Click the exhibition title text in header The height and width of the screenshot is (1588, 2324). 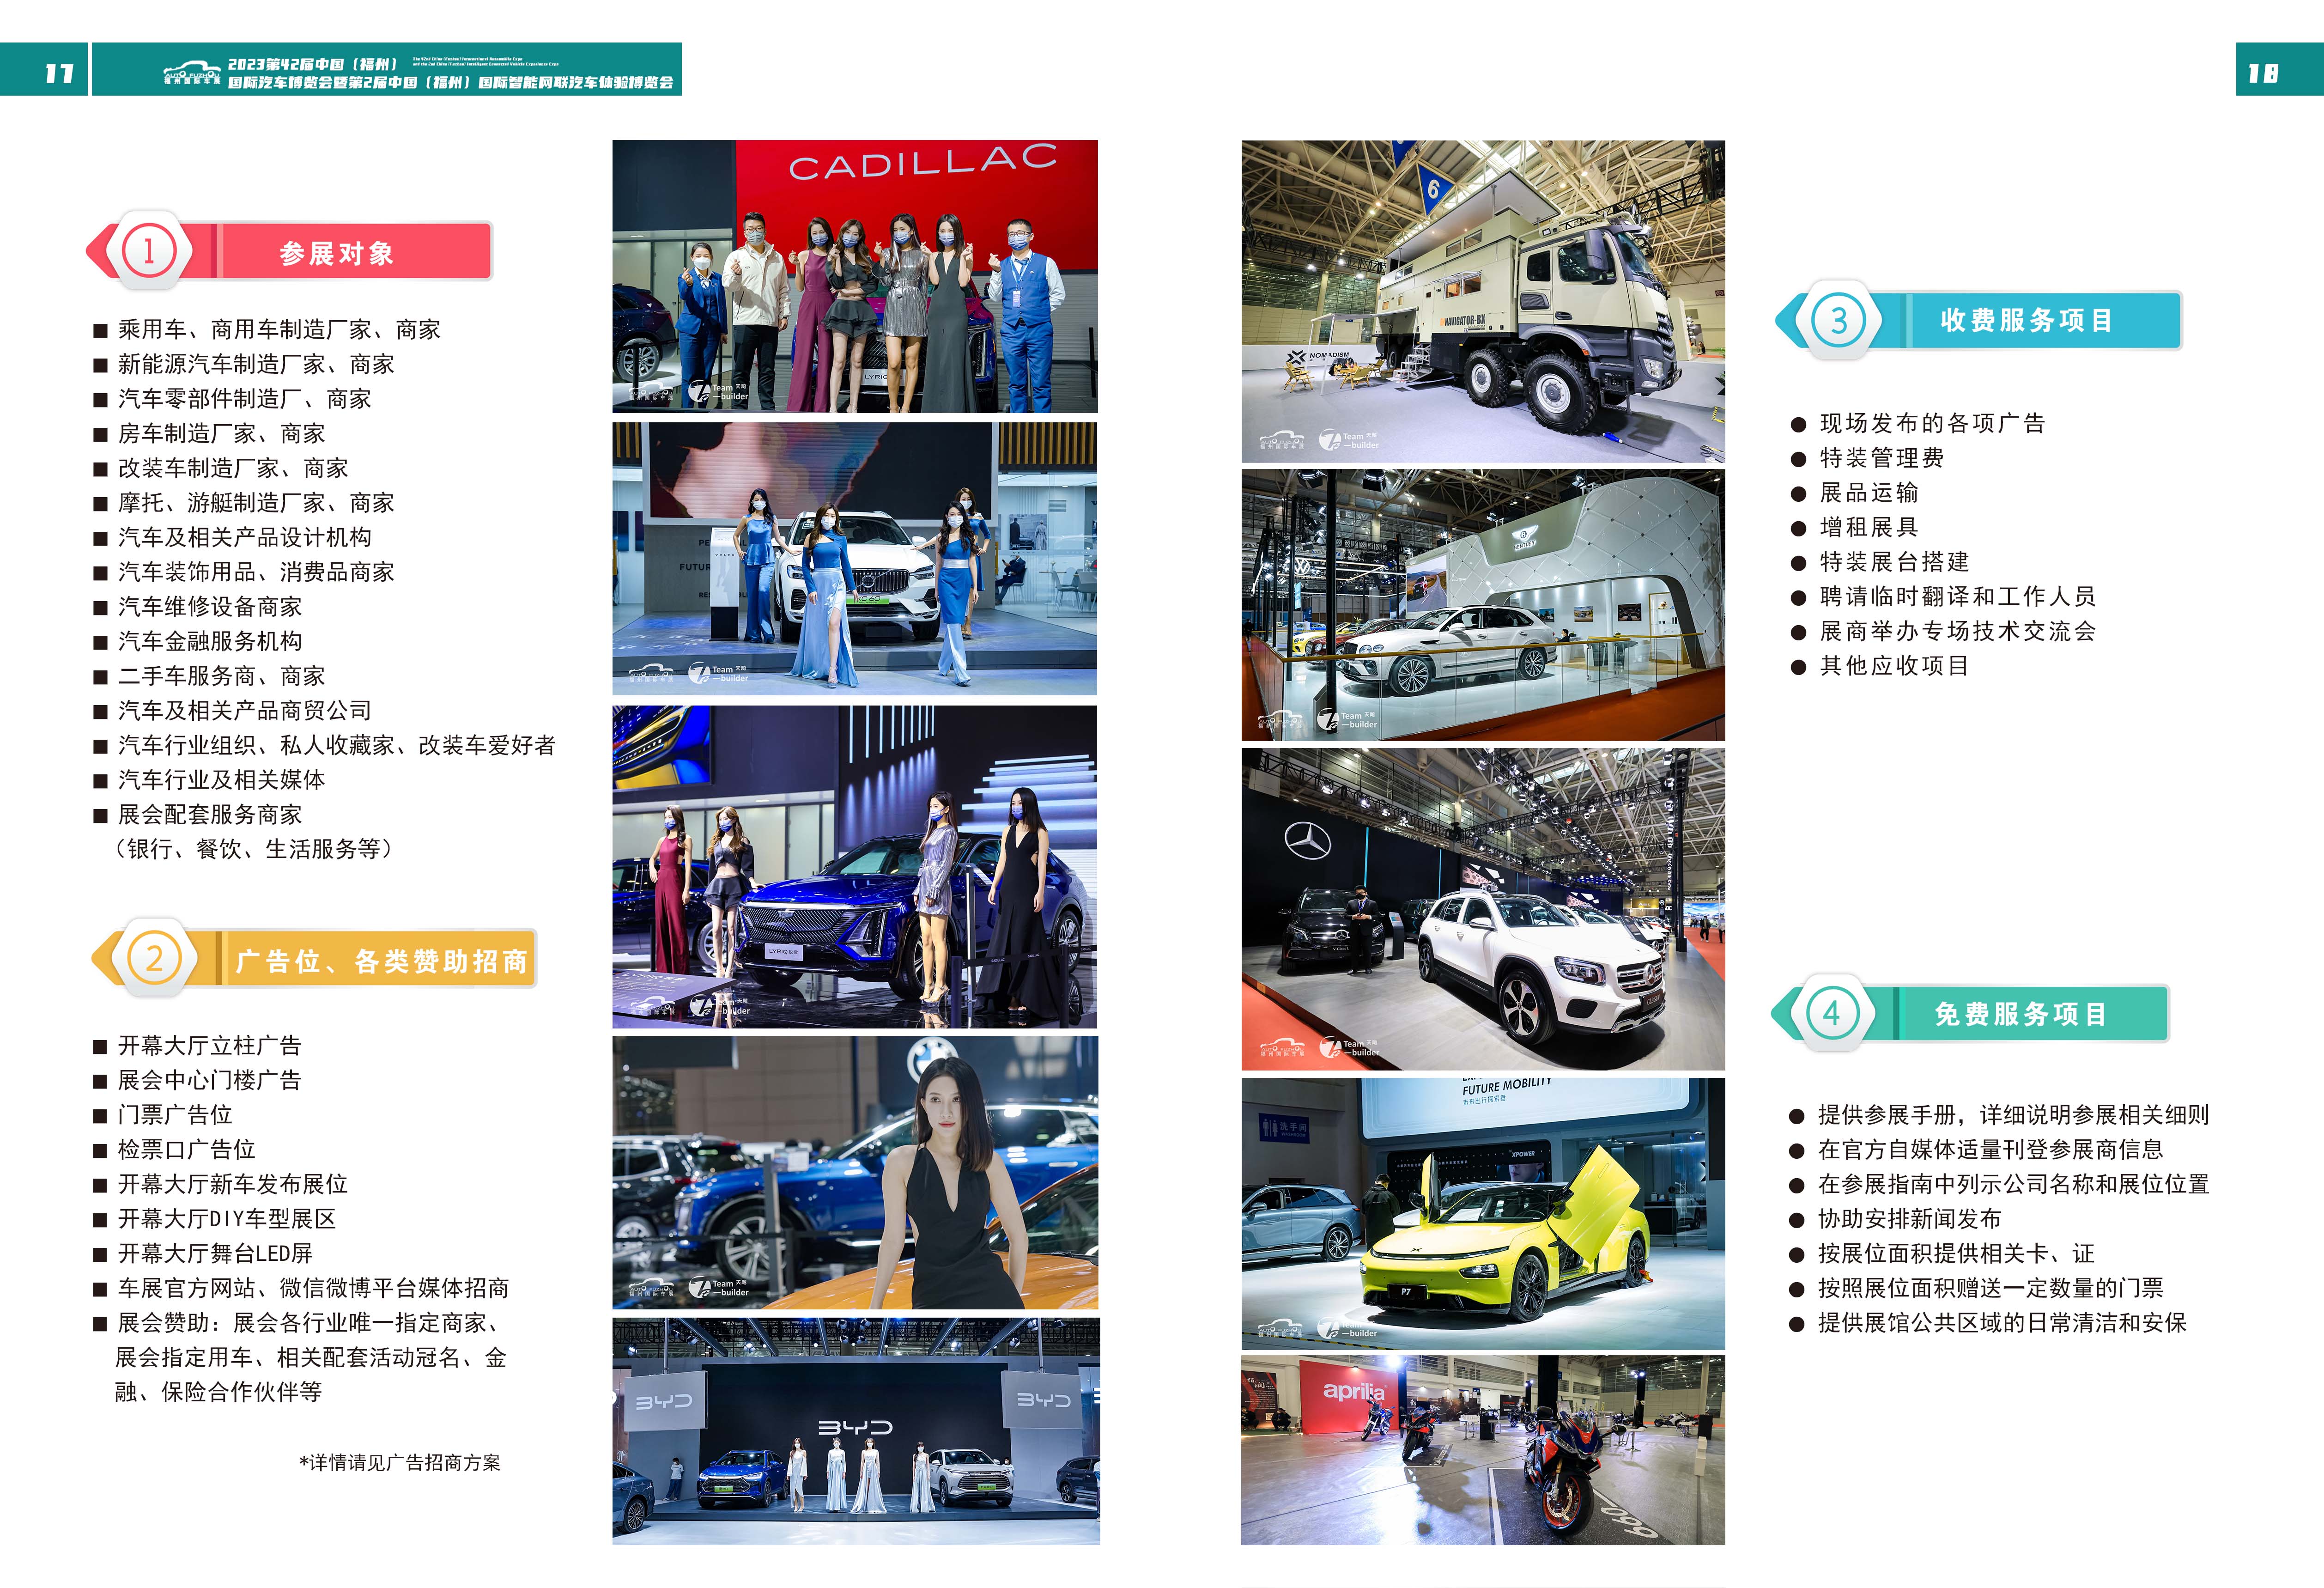pyautogui.click(x=450, y=73)
